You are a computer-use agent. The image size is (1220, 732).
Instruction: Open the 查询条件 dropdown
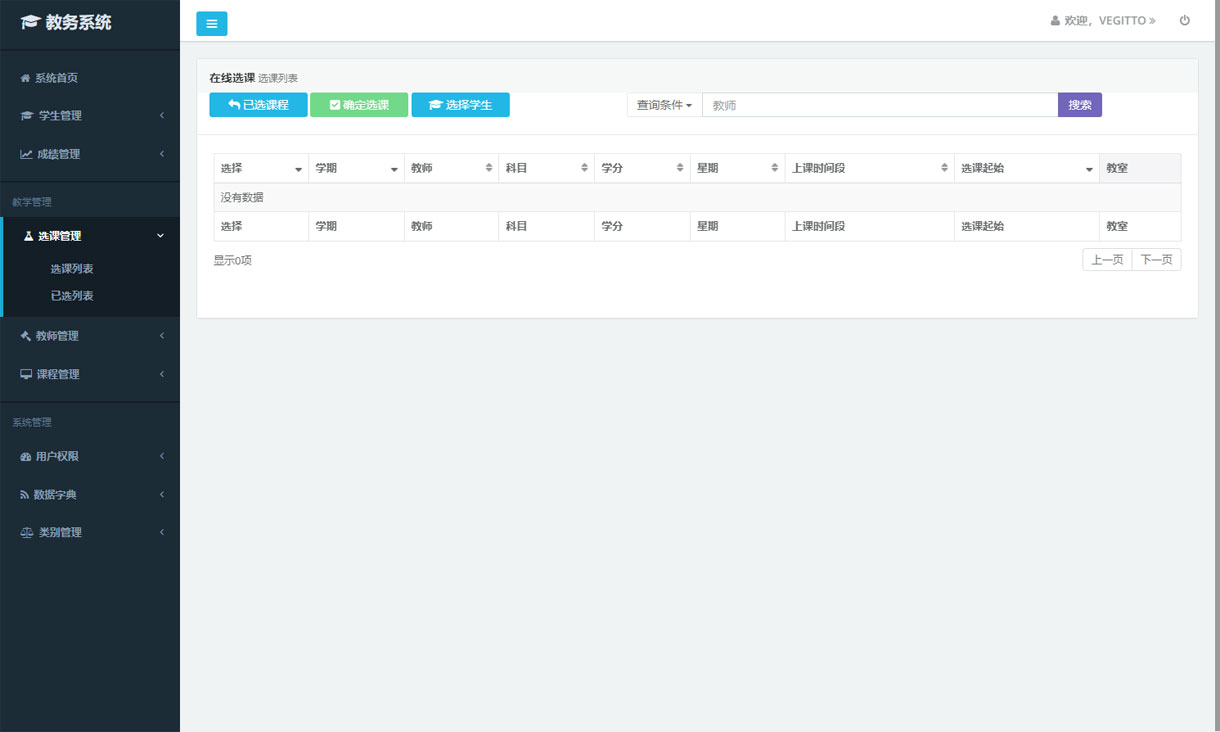coord(664,105)
